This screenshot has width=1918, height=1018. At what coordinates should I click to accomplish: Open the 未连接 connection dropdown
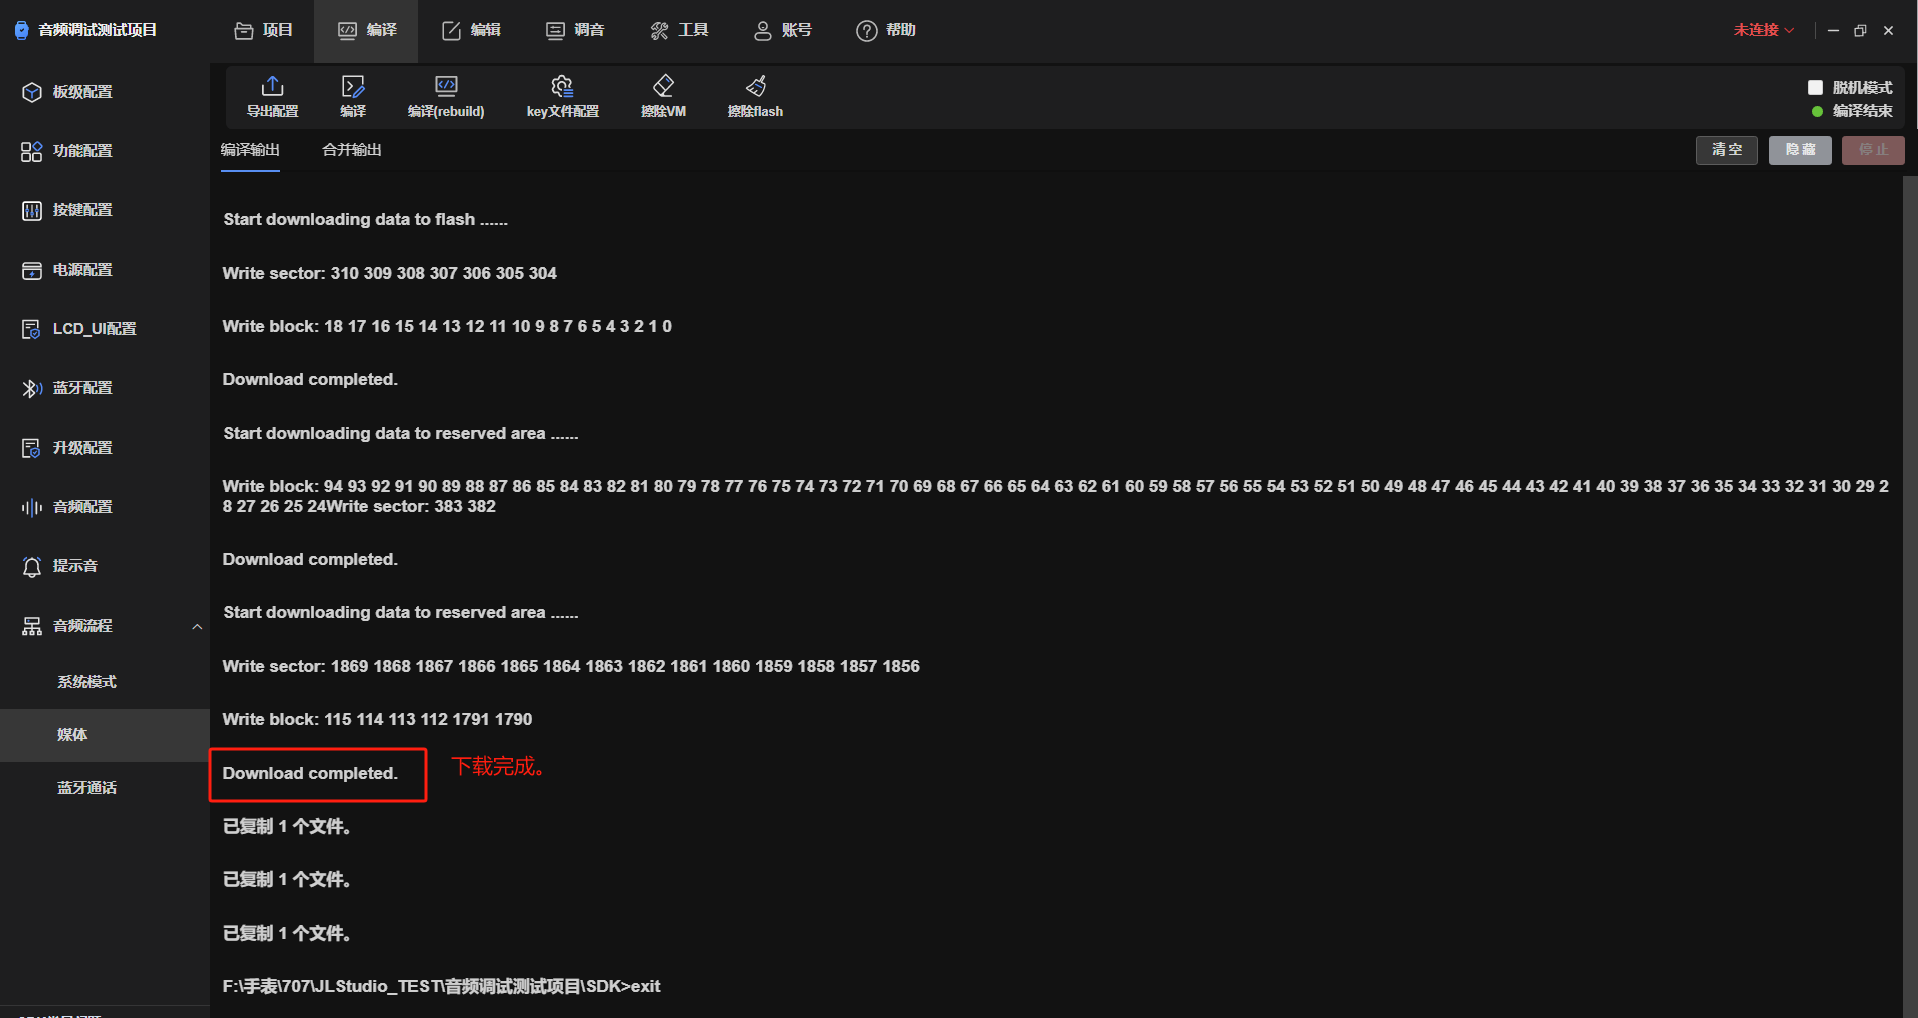coord(1764,30)
